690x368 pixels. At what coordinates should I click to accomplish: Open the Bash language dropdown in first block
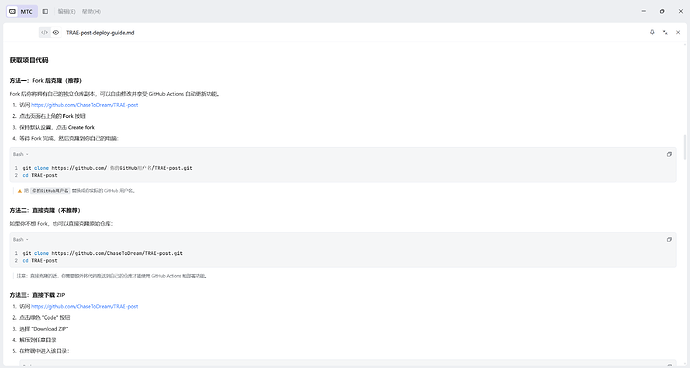tap(21, 155)
